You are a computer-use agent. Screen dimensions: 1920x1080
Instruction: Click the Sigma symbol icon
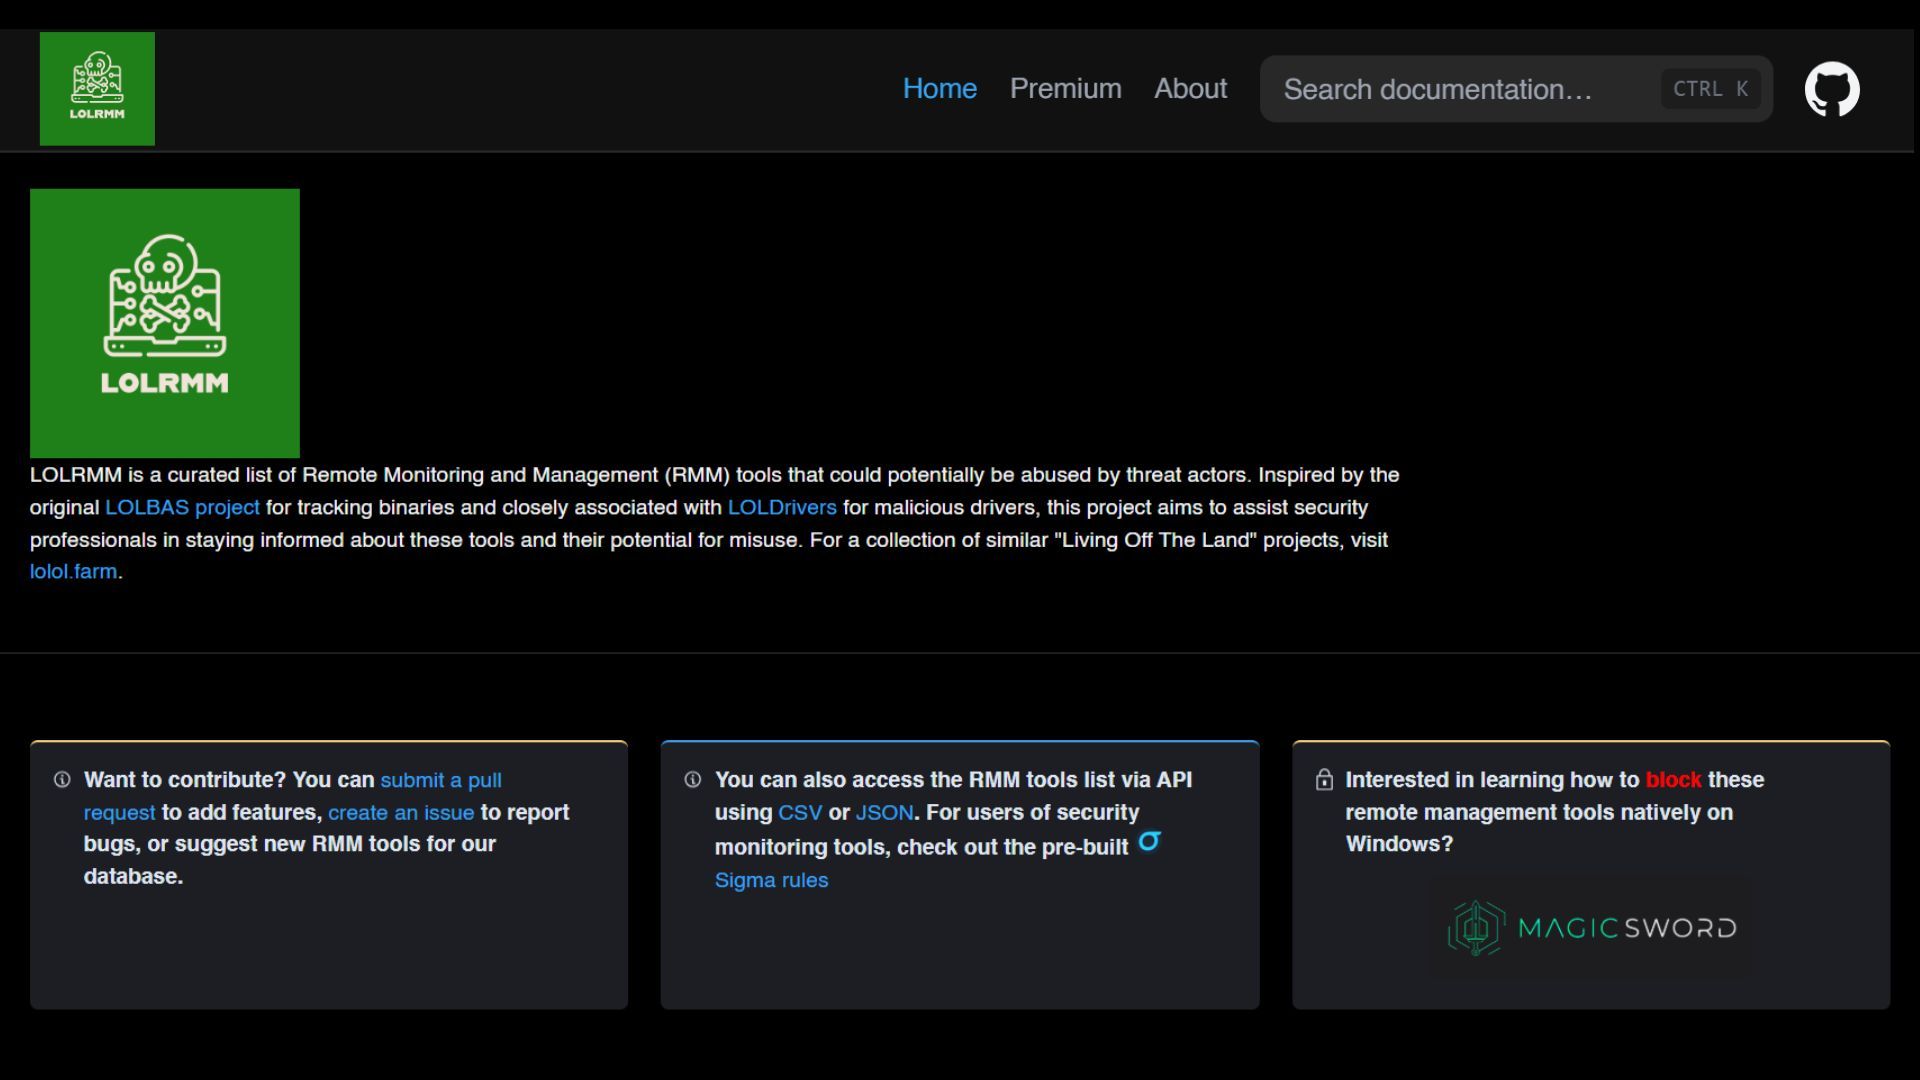click(1149, 841)
